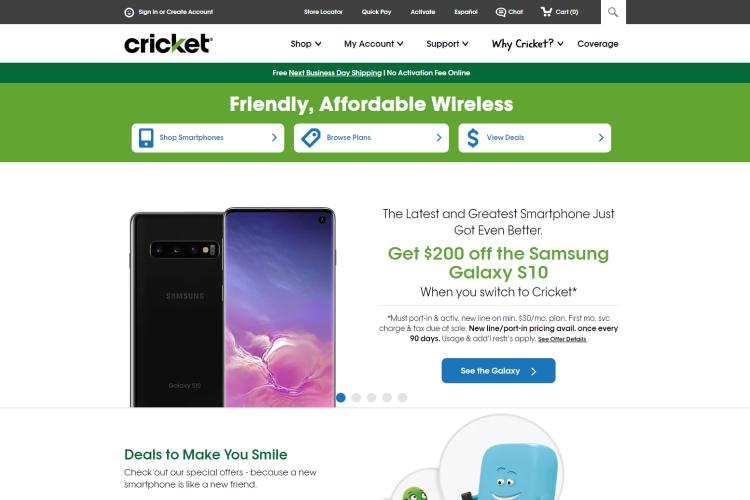Image resolution: width=750 pixels, height=500 pixels.
Task: Select the last carousel dot
Action: (402, 398)
